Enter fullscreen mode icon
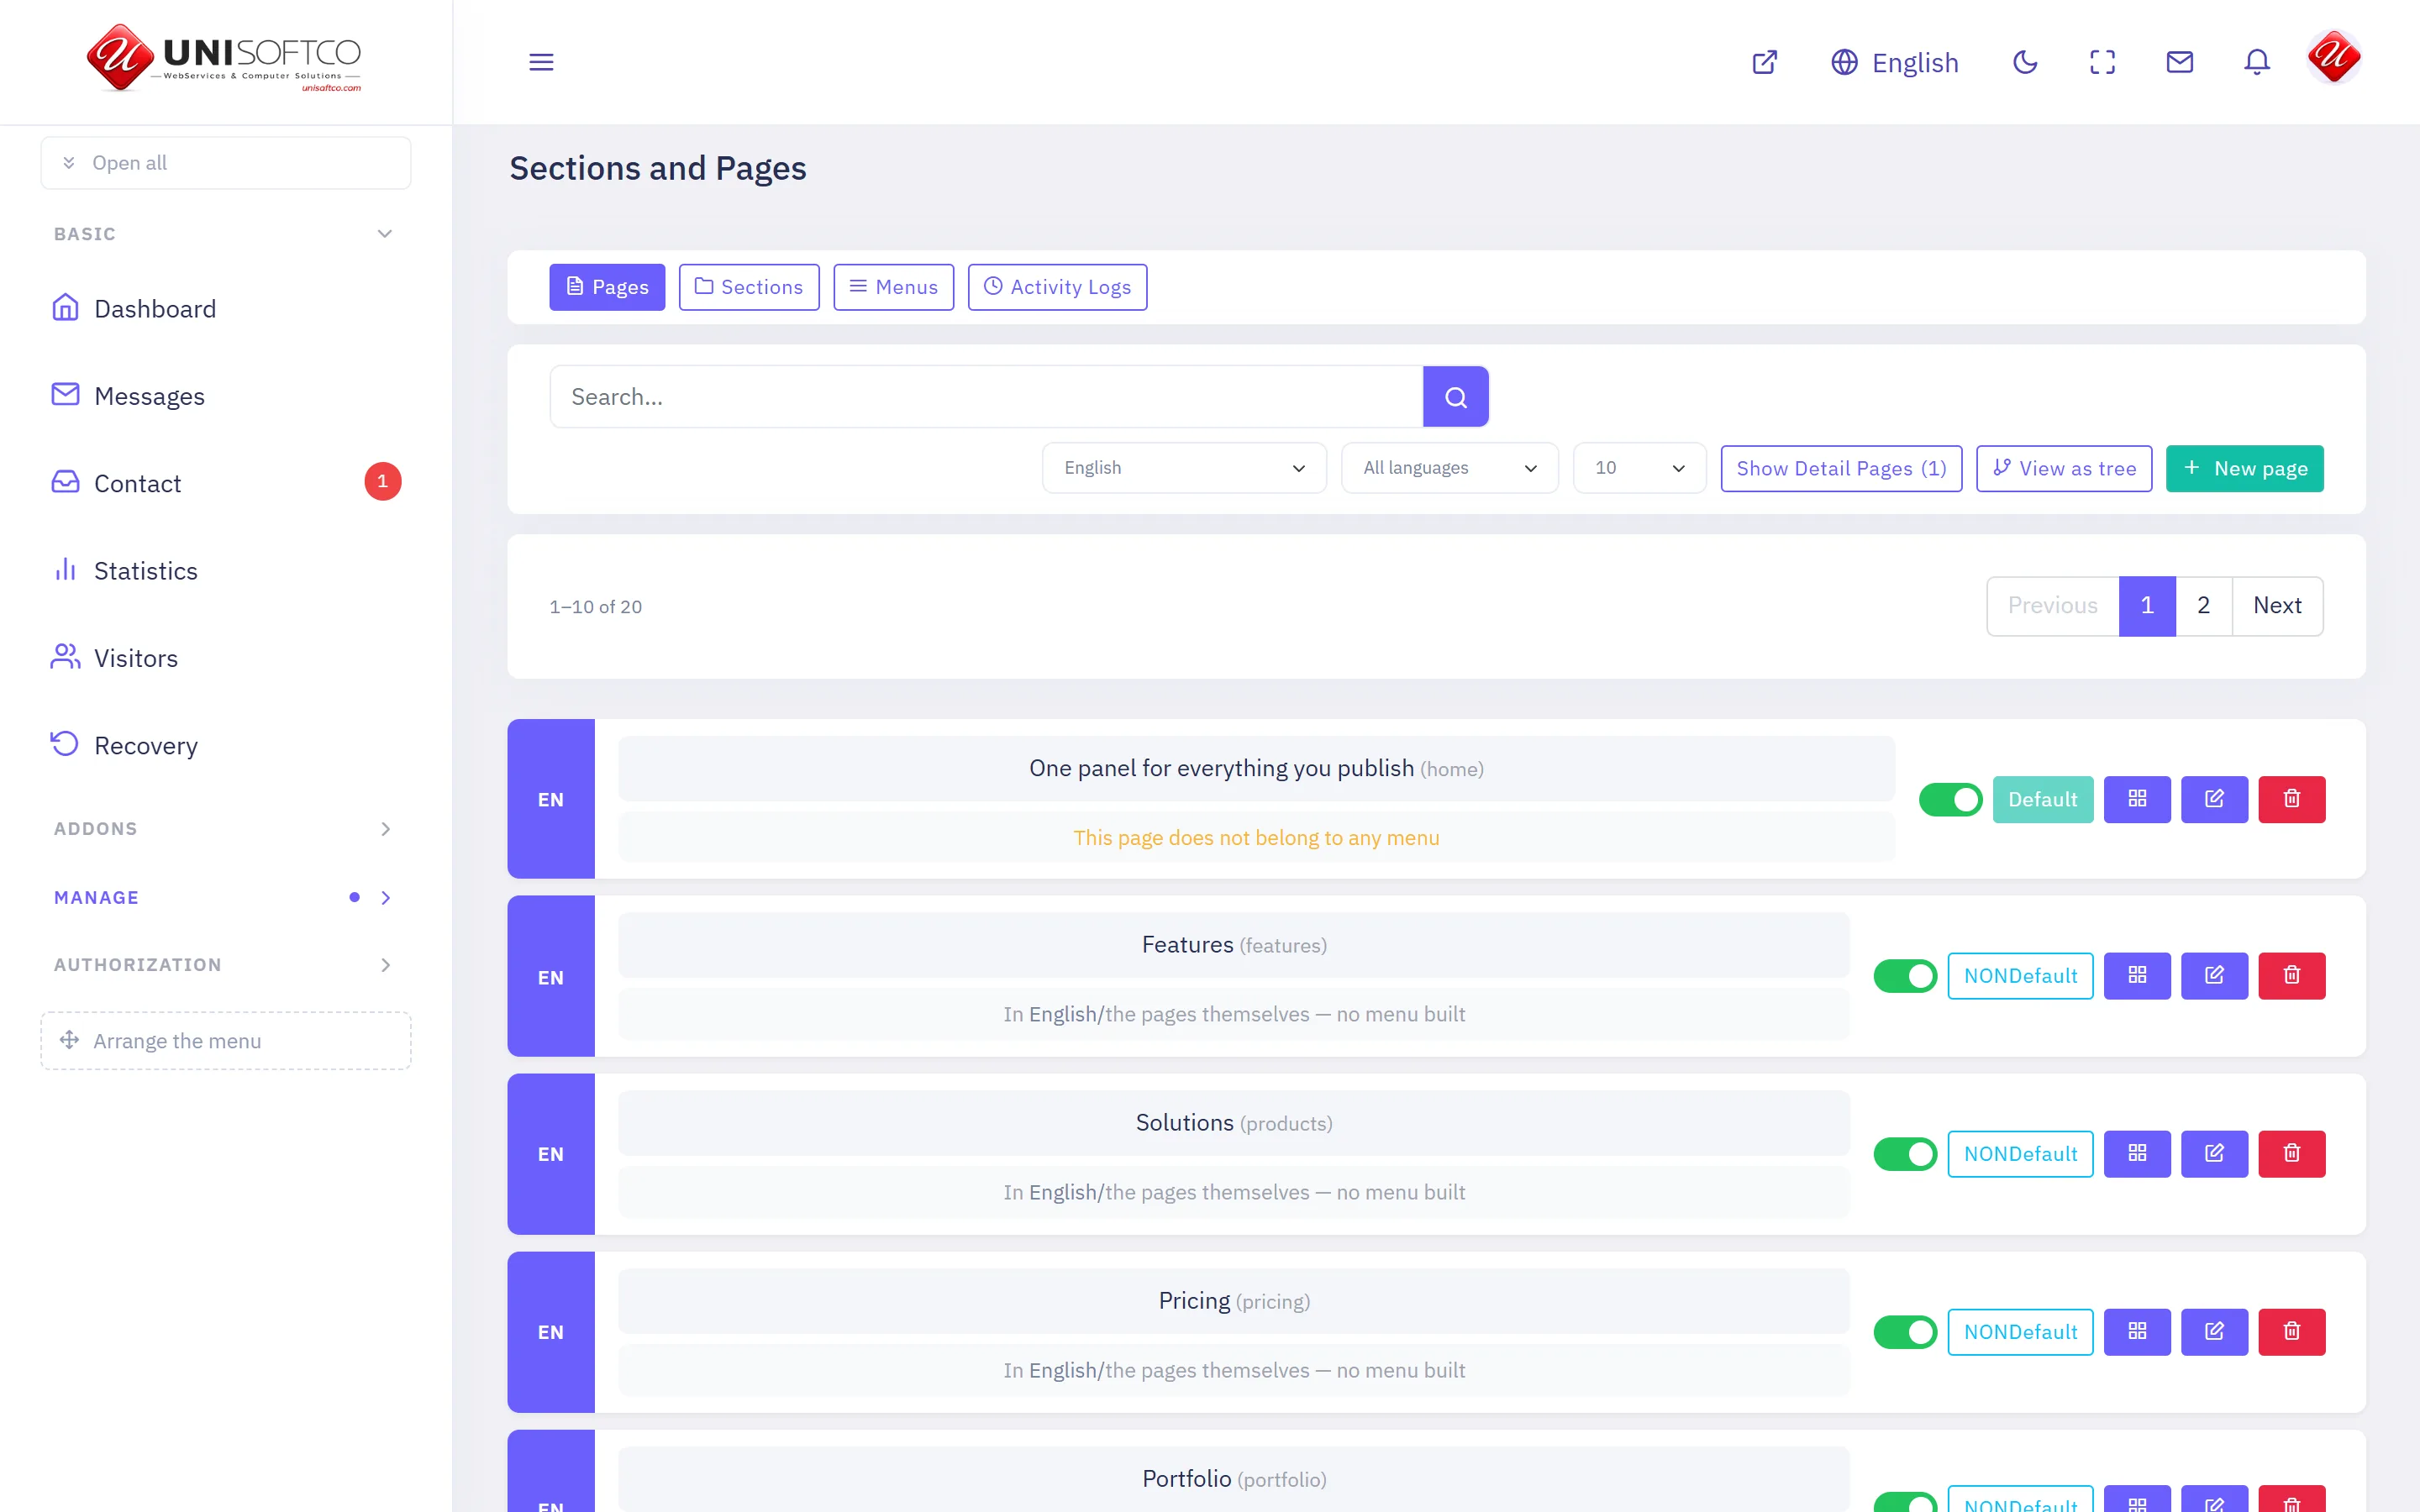Screen dimensions: 2420x1512 tap(2102, 62)
